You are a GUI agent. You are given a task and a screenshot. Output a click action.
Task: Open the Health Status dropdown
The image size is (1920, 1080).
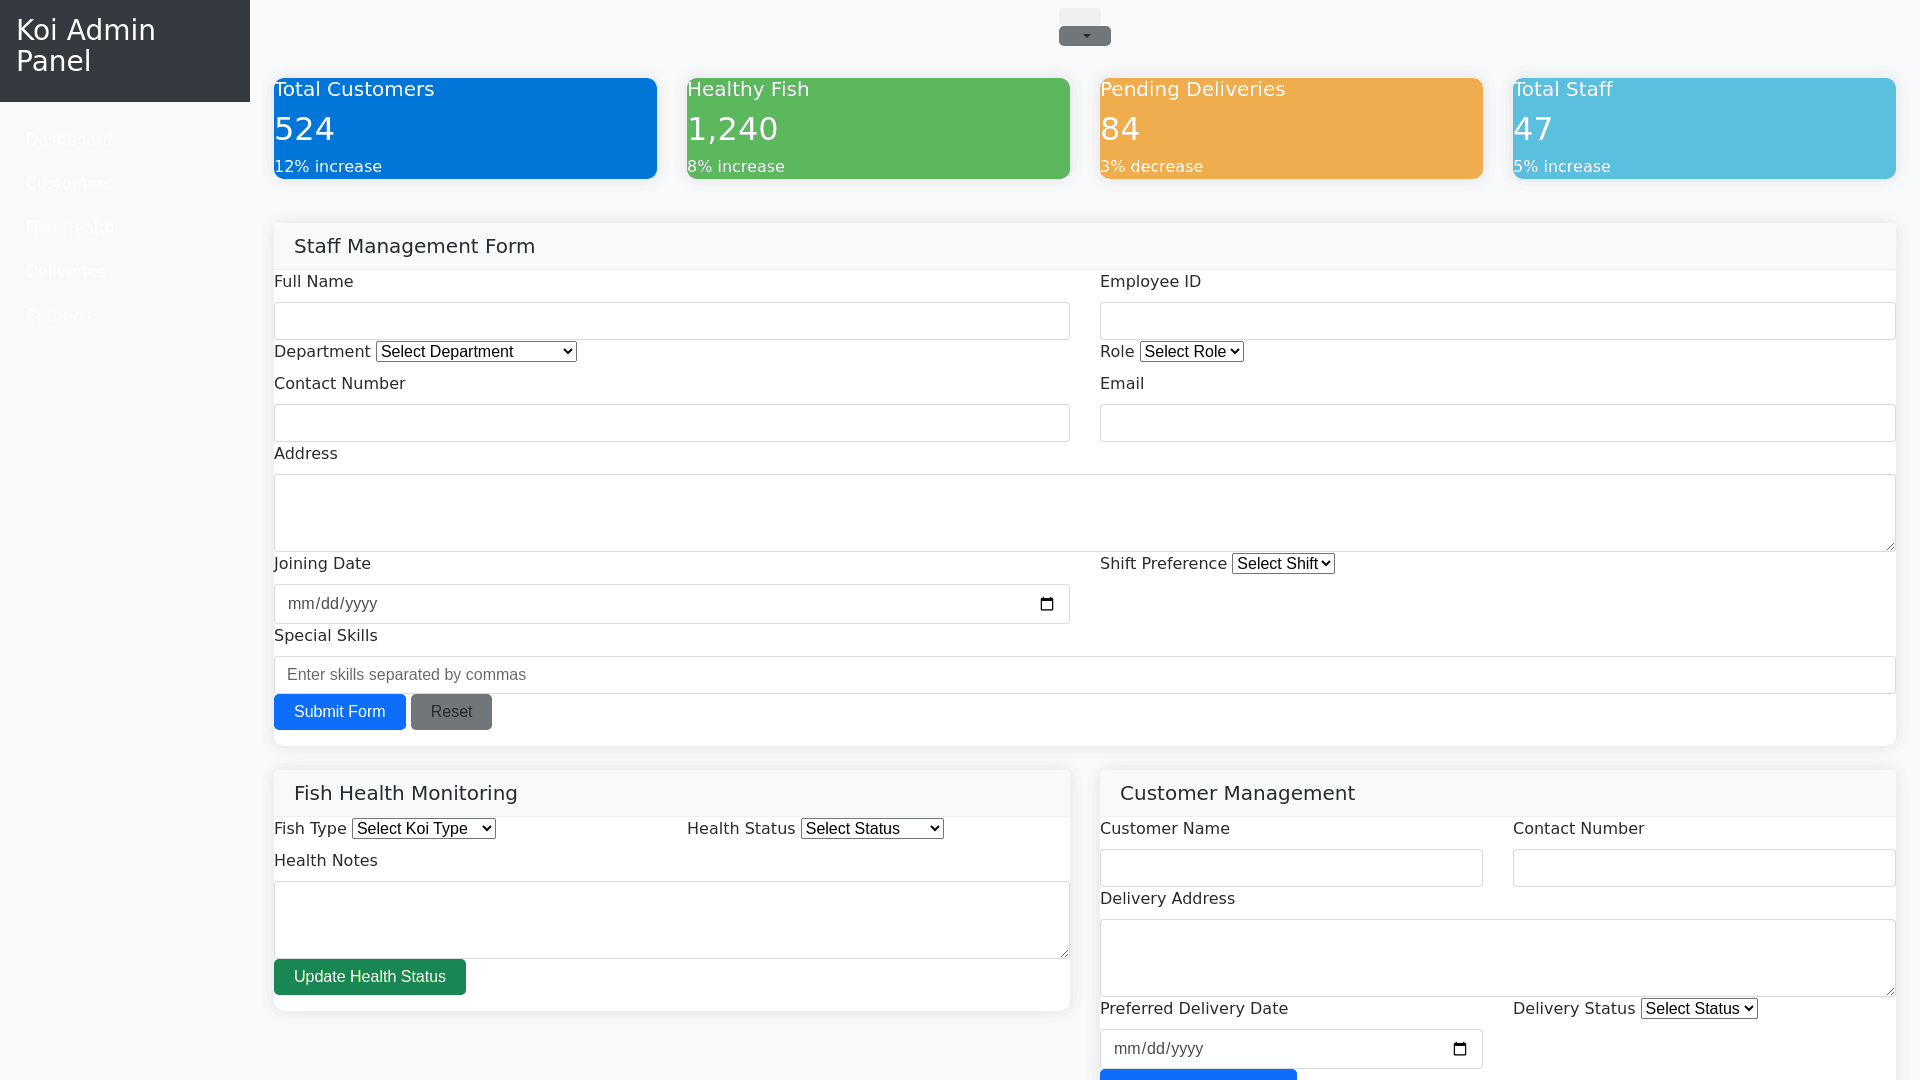click(872, 829)
